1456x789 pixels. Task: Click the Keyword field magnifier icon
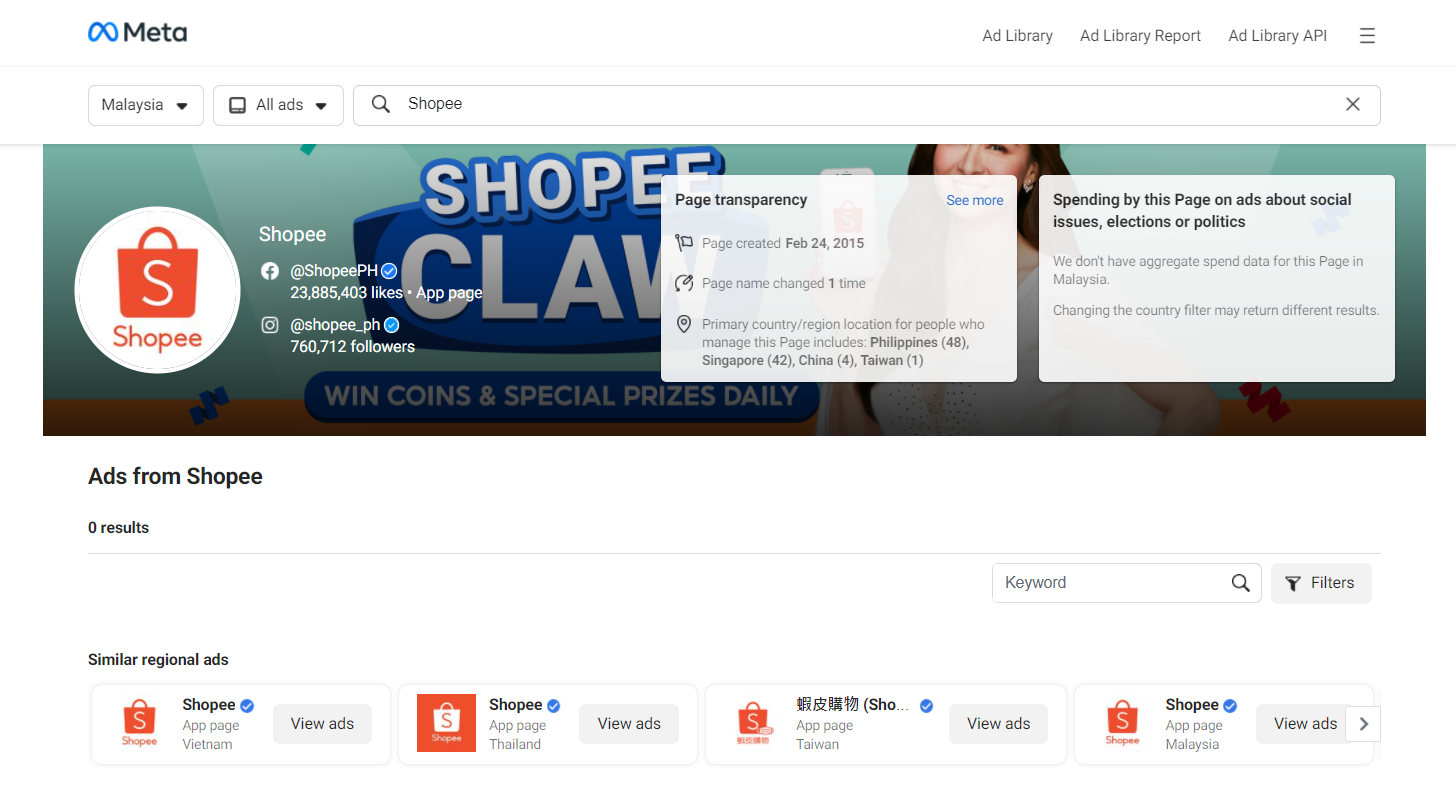tap(1241, 583)
